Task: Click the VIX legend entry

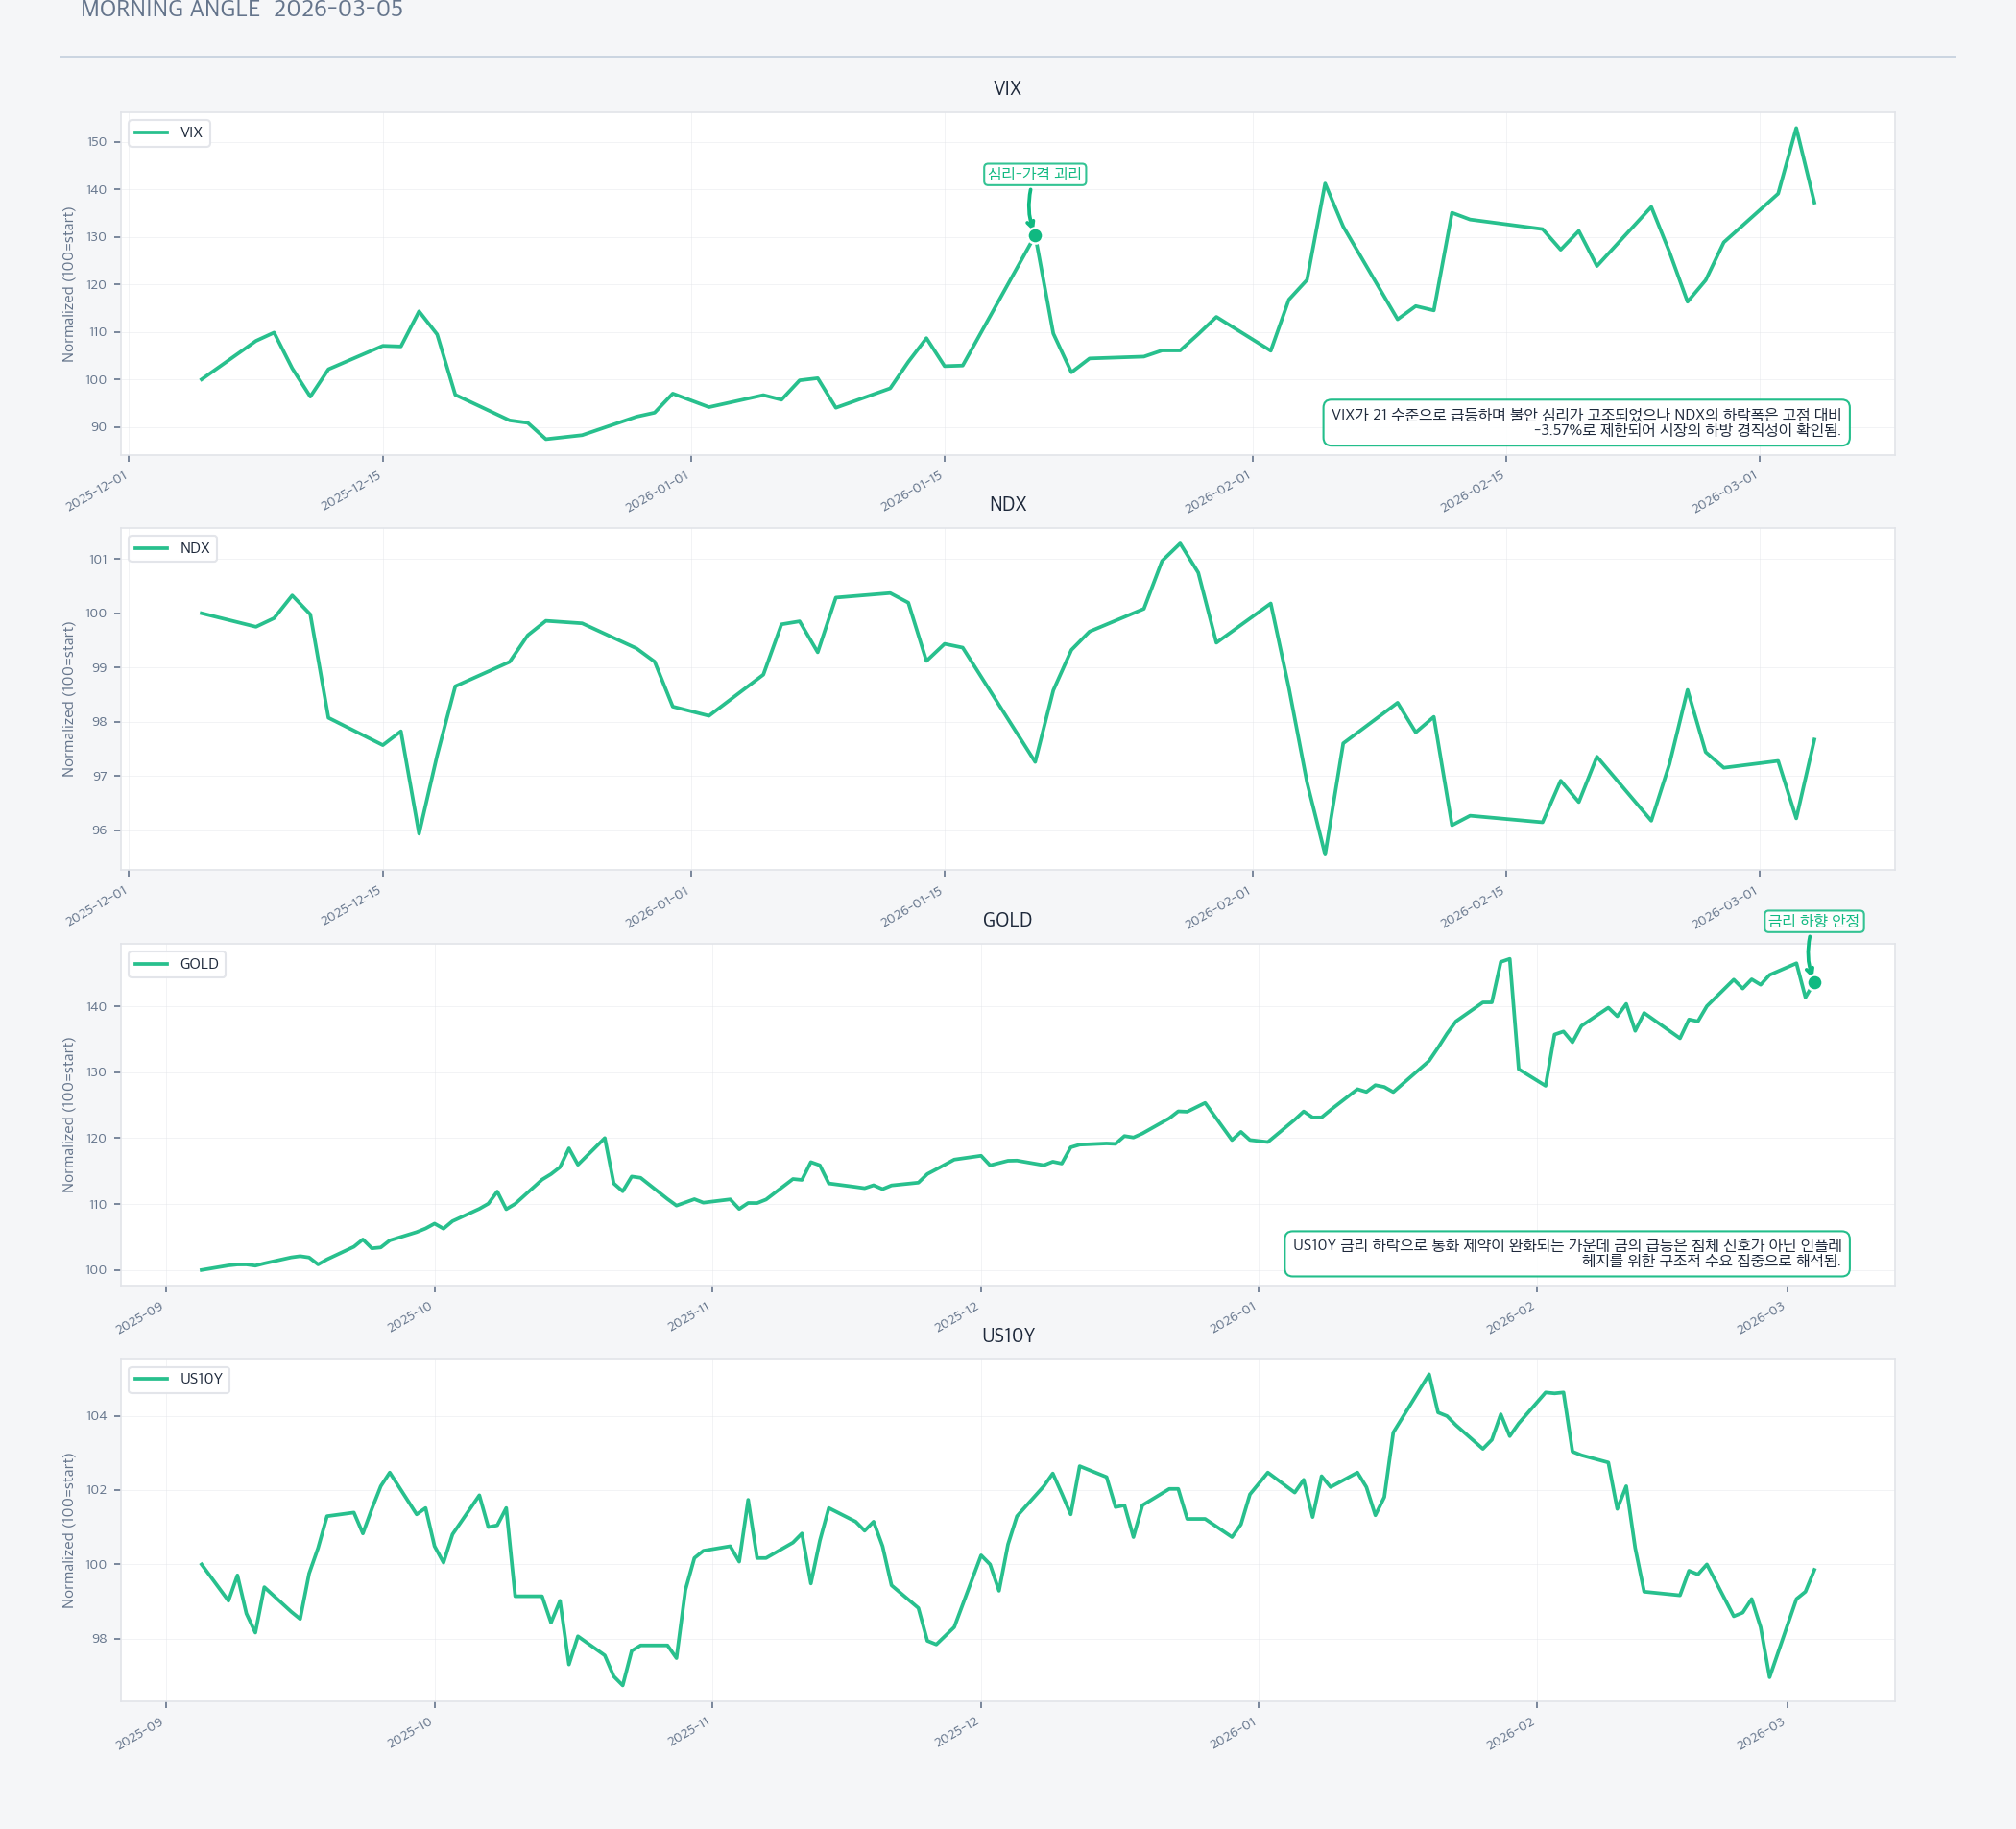Action: (169, 133)
